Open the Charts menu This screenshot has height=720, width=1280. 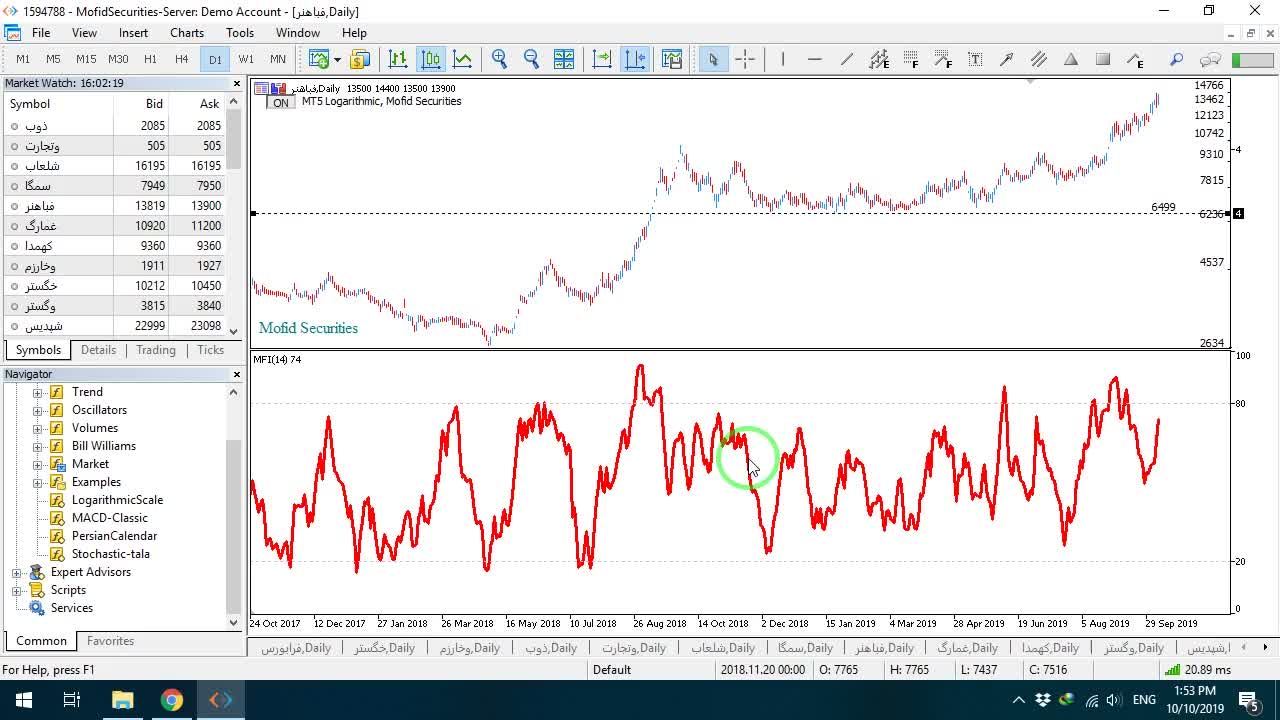click(x=187, y=33)
